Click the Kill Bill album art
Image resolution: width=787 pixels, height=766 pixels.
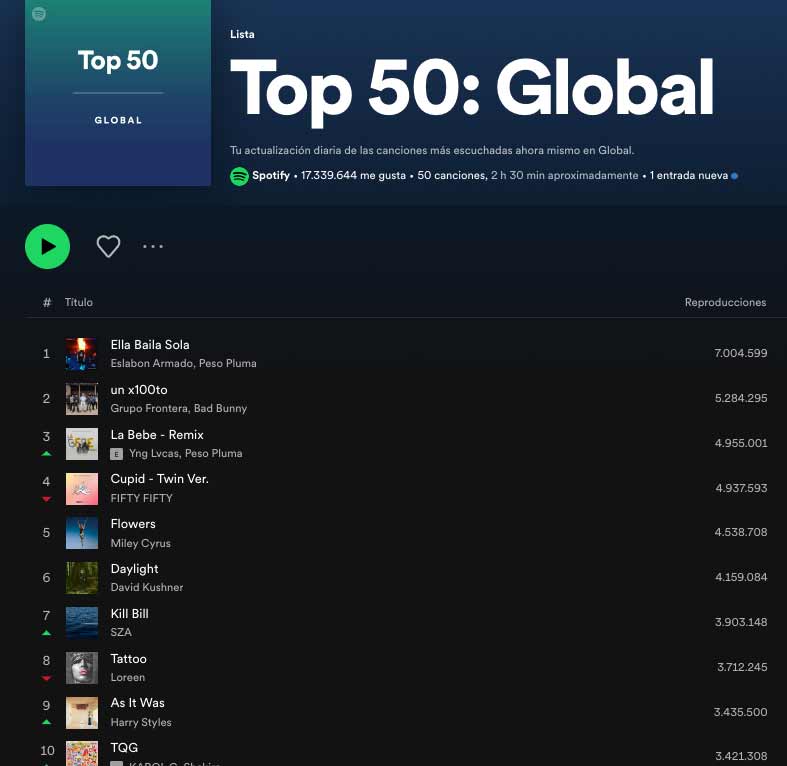(x=82, y=623)
